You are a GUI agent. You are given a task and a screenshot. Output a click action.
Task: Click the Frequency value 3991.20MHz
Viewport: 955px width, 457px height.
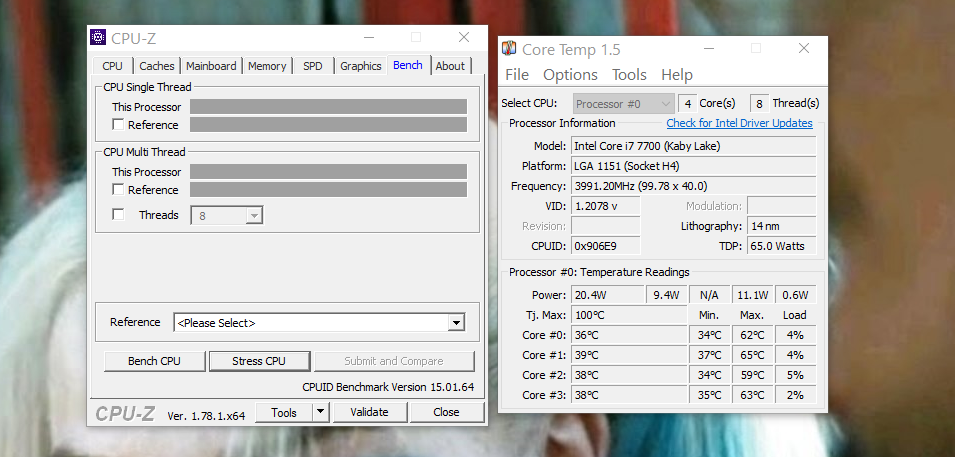693,186
